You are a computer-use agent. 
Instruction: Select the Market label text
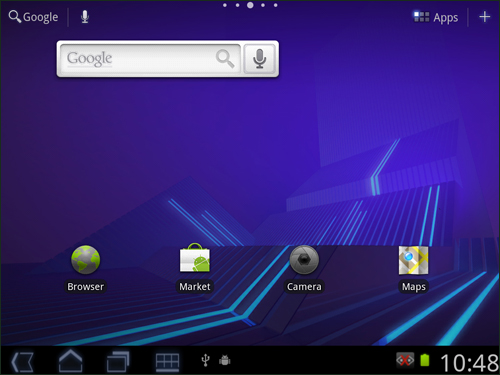click(195, 287)
